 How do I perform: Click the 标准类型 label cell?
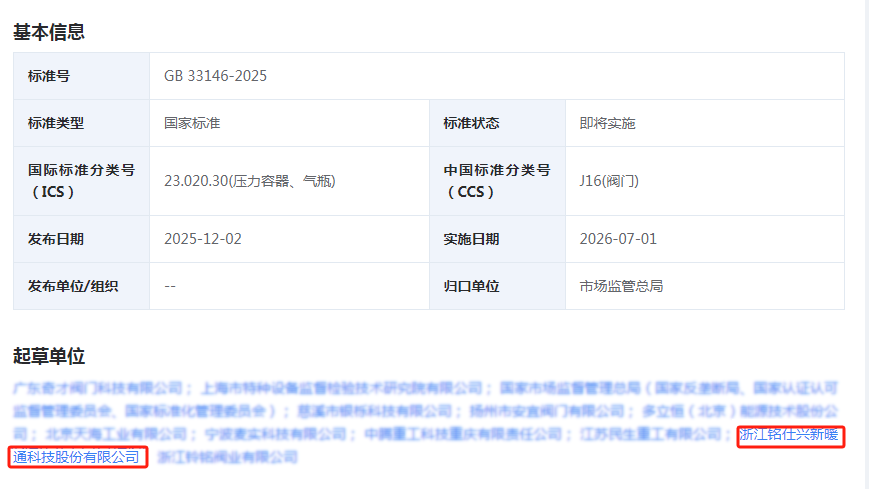coord(81,123)
